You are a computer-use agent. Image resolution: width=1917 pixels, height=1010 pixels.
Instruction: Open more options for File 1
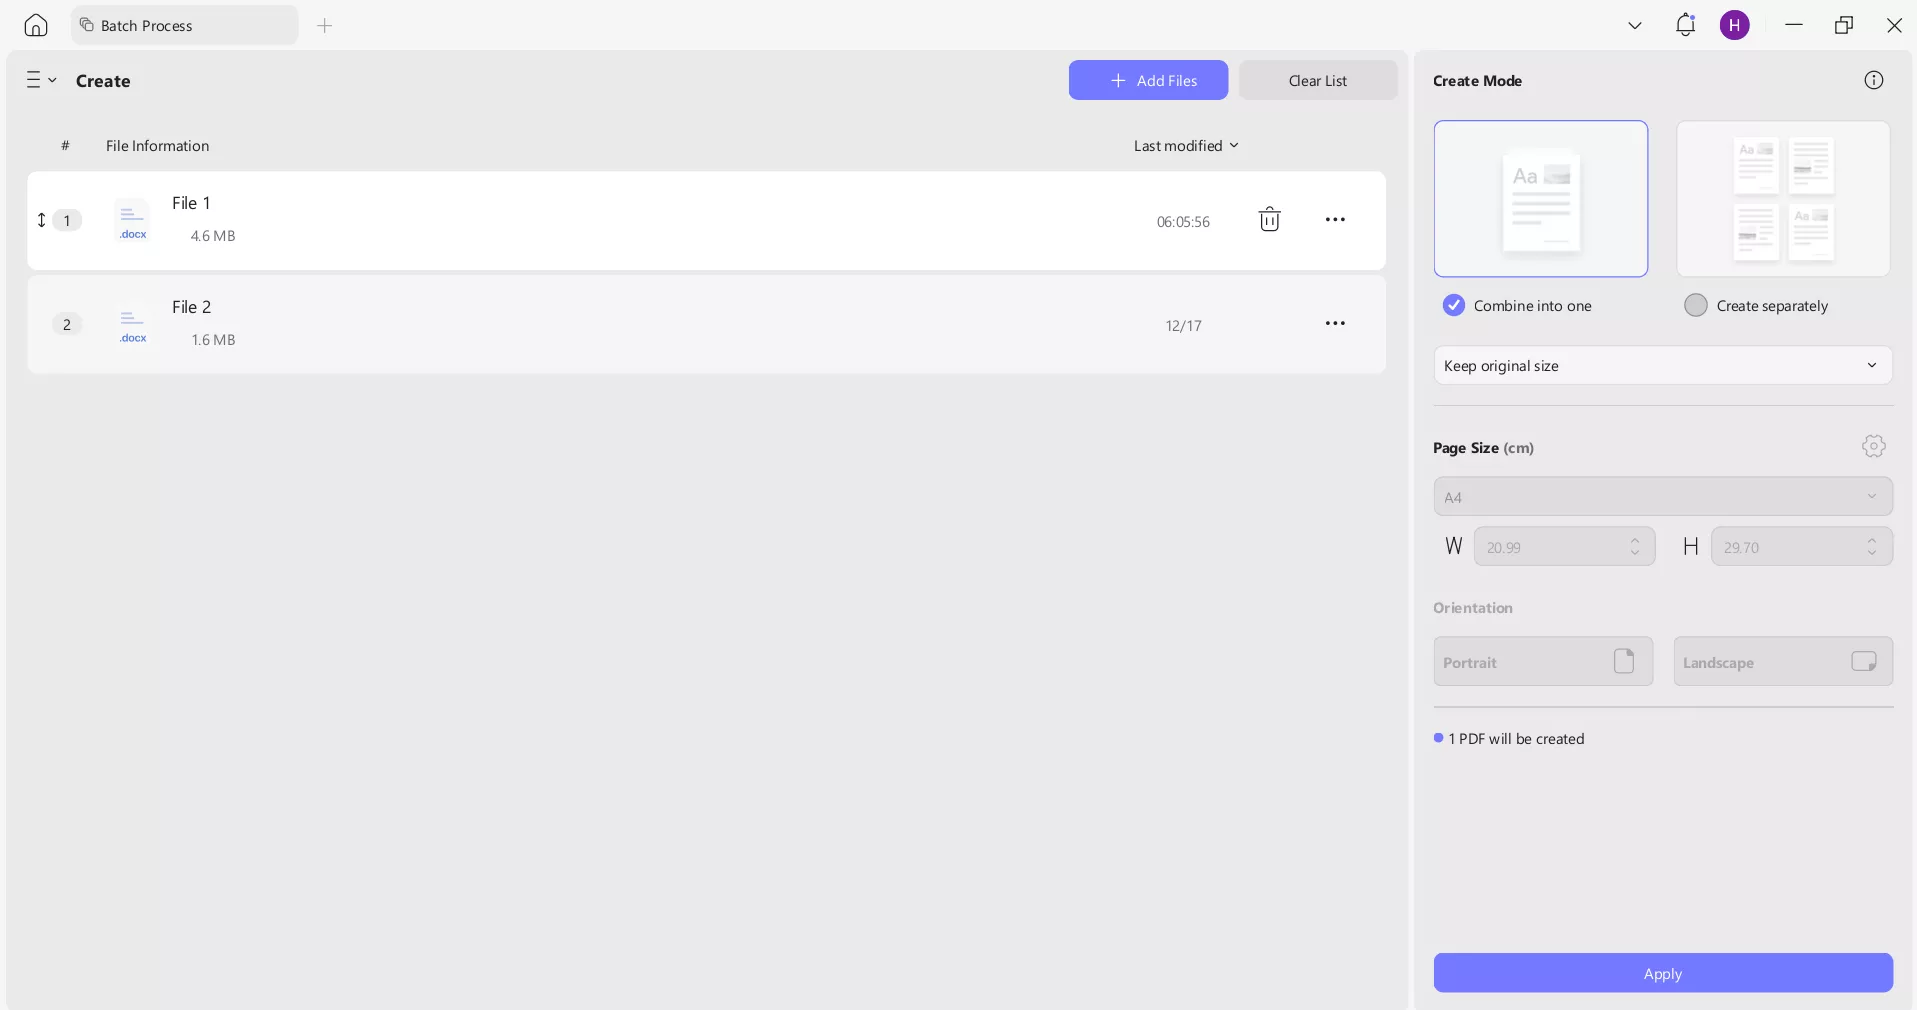1334,220
